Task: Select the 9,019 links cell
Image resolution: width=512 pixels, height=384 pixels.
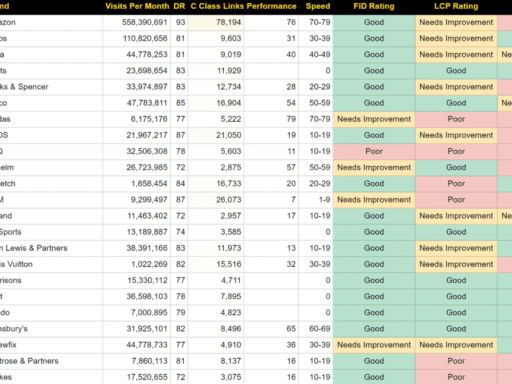Action: click(216, 55)
